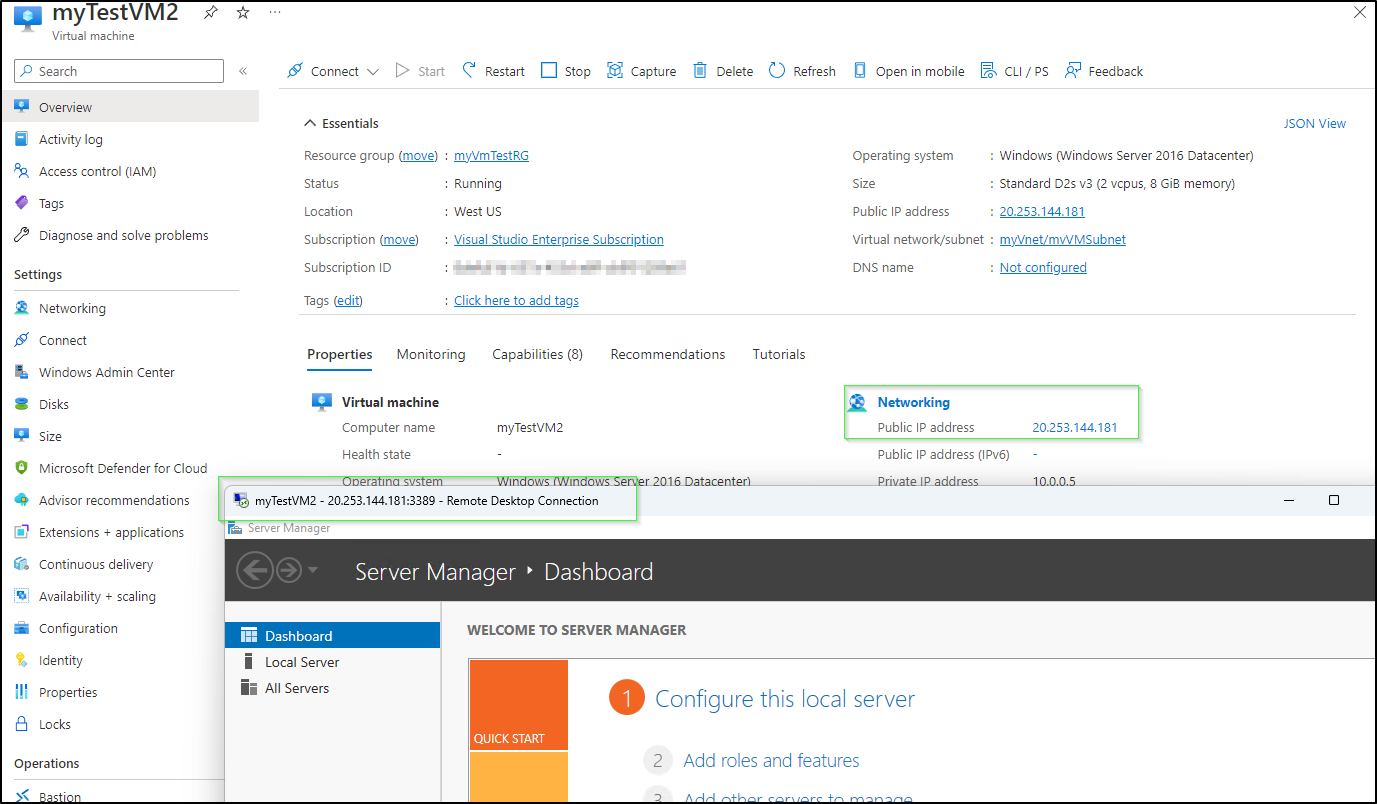
Task: Mark myTestVM2 as favorite with star icon
Action: click(x=243, y=12)
